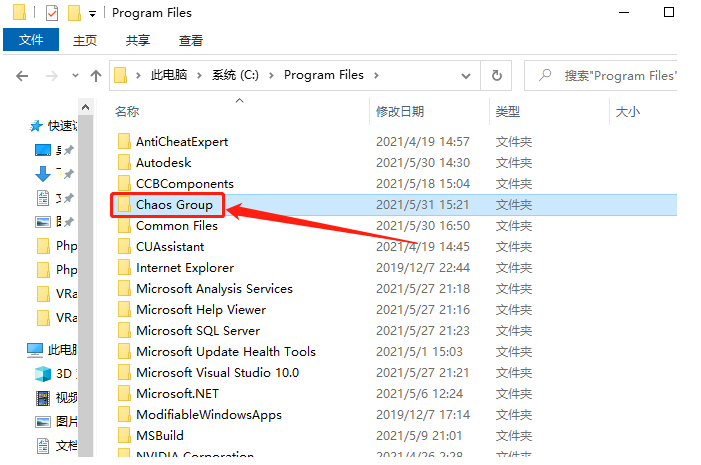Select the Microsoft.NET folder icon
This screenshot has height=465, width=701.
click(x=124, y=393)
